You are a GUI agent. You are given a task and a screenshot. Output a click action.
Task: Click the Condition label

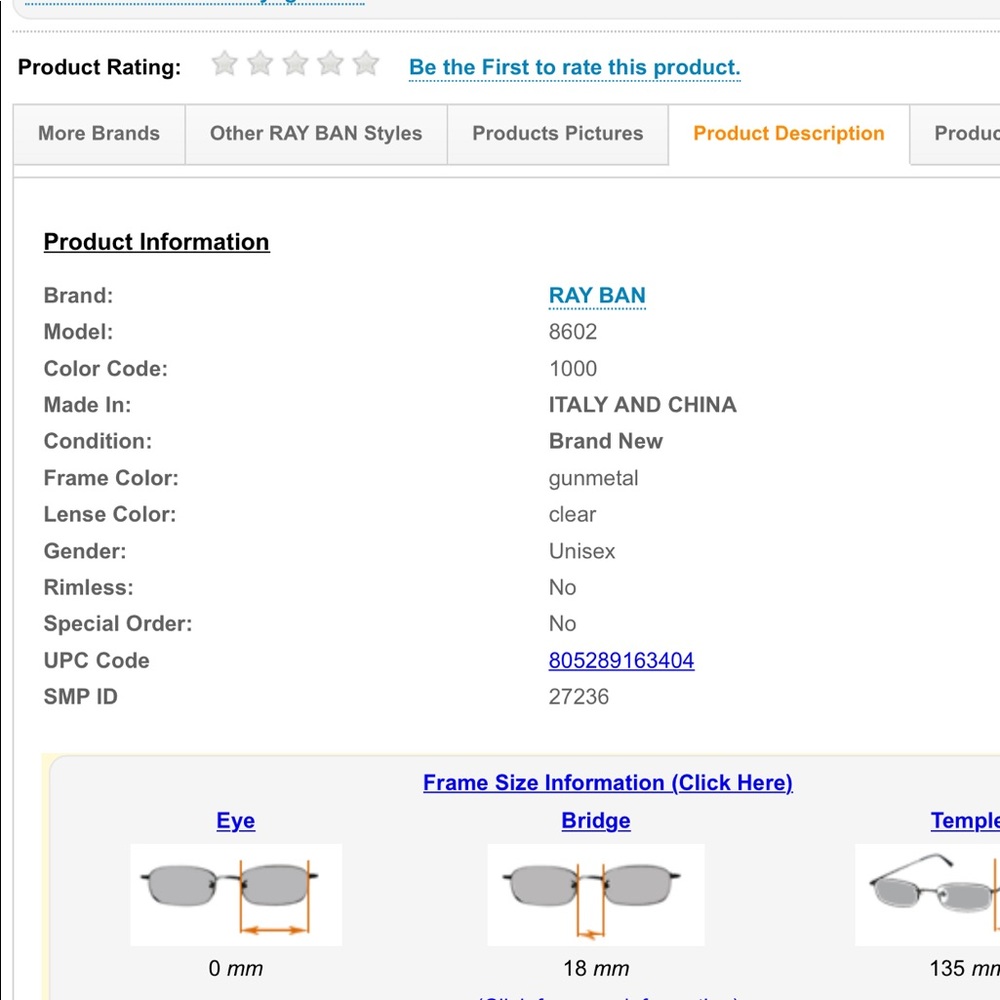98,441
